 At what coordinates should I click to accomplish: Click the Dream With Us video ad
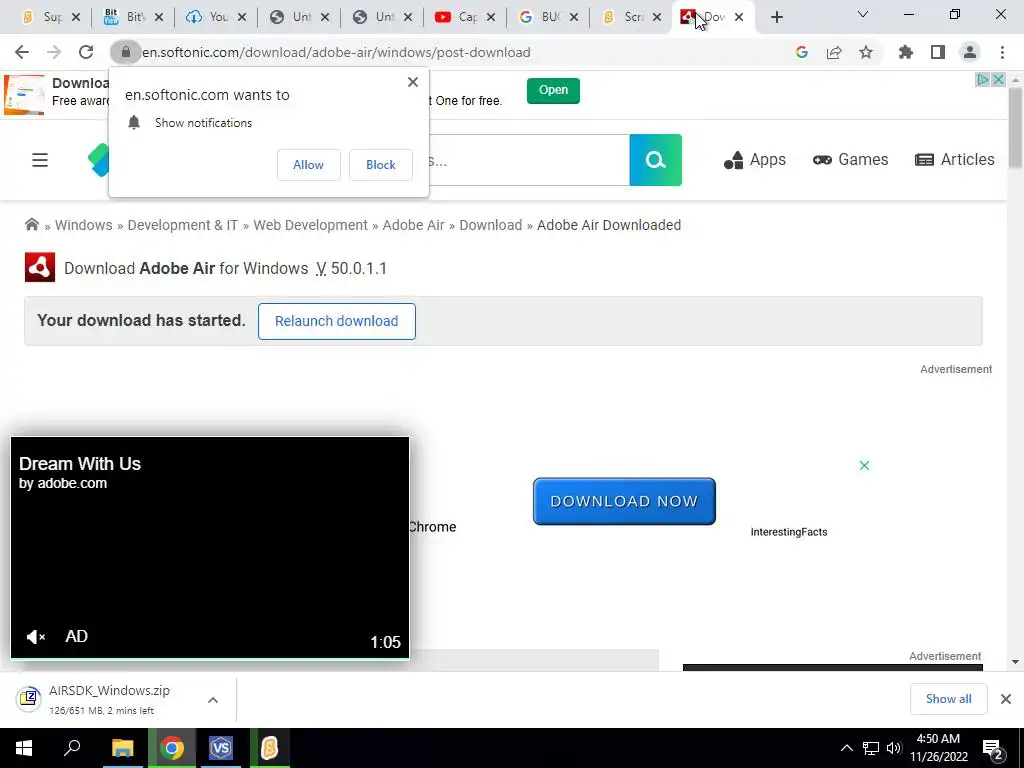(x=210, y=547)
